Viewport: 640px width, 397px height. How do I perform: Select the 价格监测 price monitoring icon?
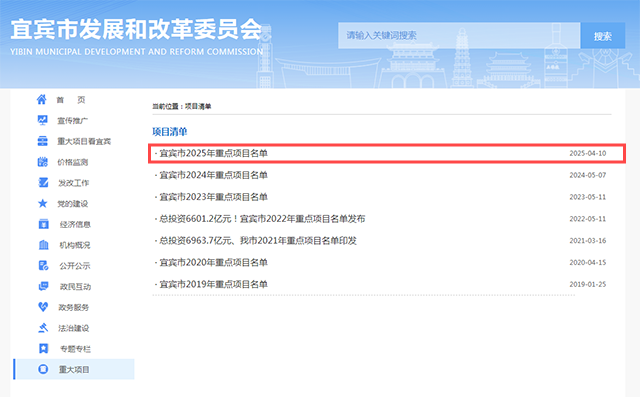click(x=42, y=162)
